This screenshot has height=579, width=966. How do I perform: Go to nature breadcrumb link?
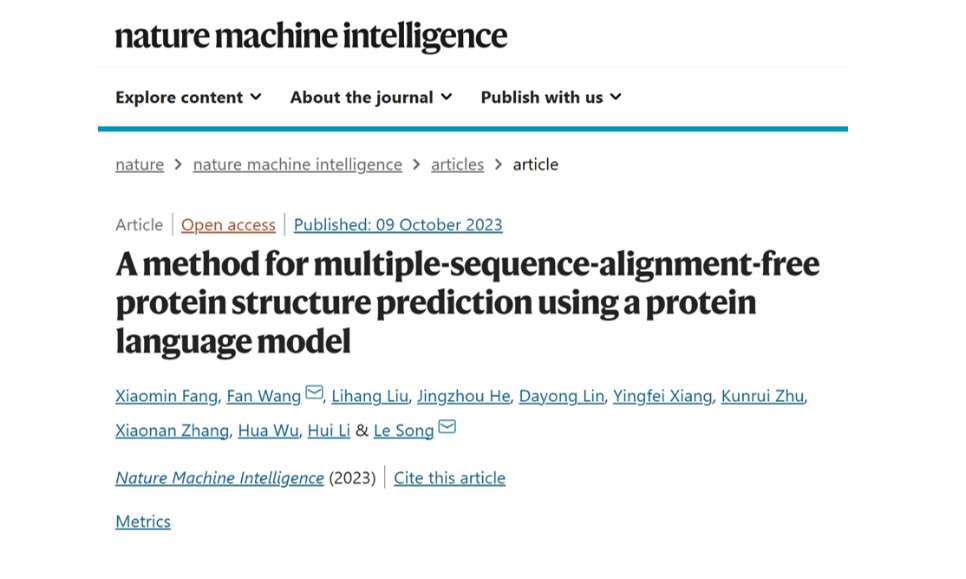(139, 164)
